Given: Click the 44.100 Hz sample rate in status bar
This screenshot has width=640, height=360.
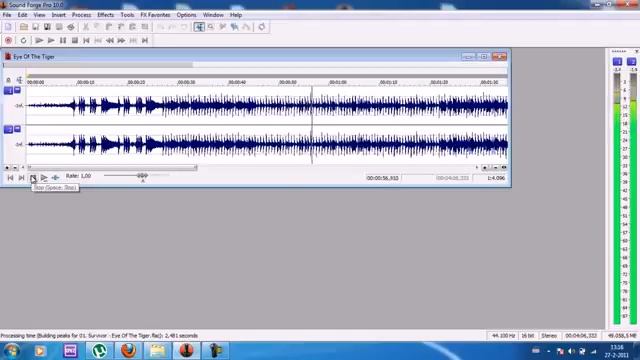Looking at the screenshot, I should click(x=503, y=336).
